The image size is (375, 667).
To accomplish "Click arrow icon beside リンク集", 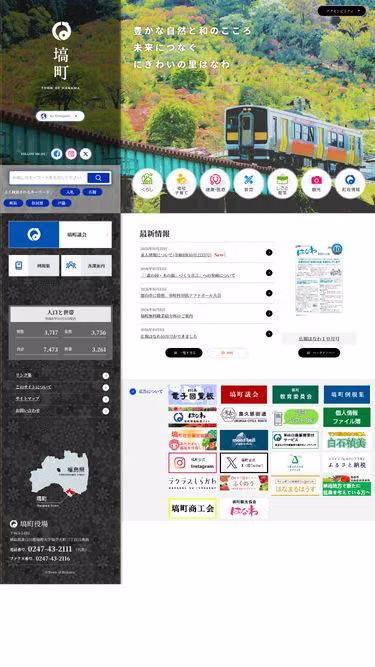I will coord(105,376).
